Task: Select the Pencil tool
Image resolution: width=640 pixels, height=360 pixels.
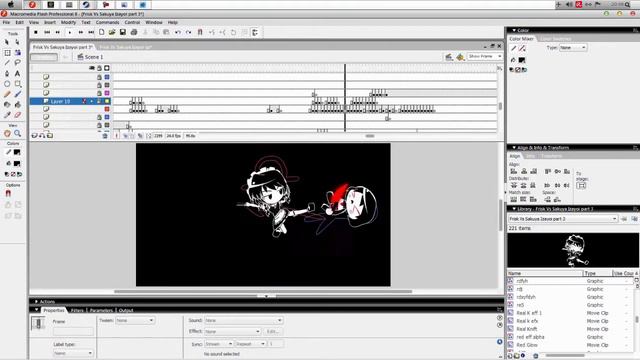Action: coord(7,94)
